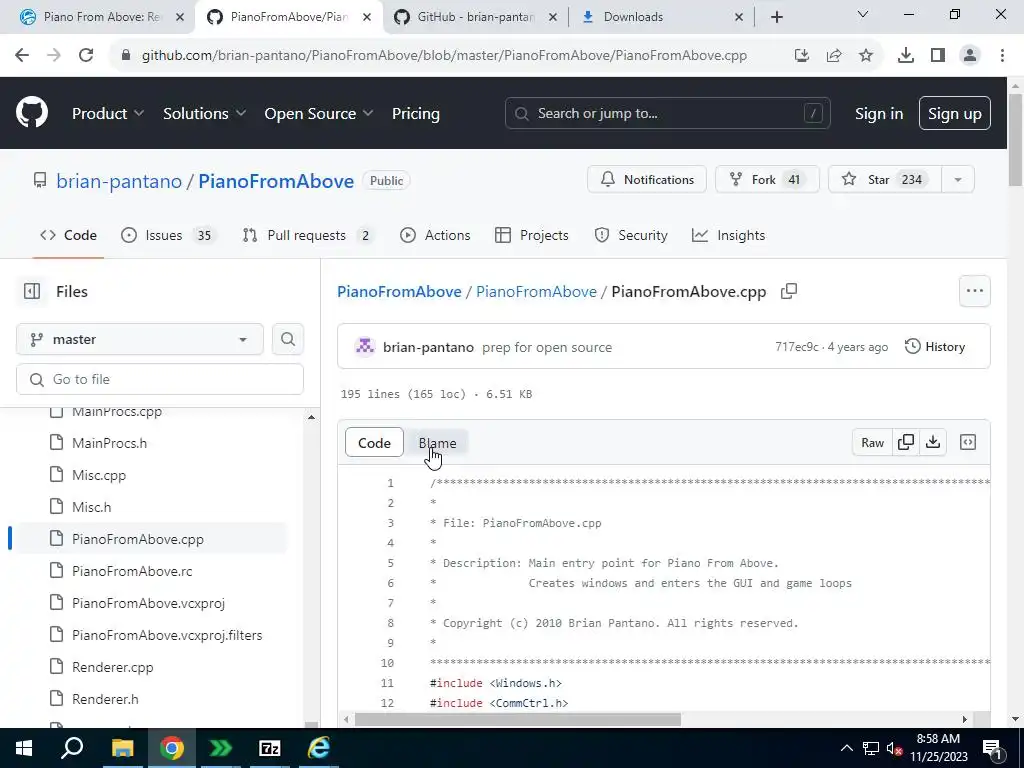The height and width of the screenshot is (768, 1024).
Task: Open the Projects tab
Action: click(532, 235)
